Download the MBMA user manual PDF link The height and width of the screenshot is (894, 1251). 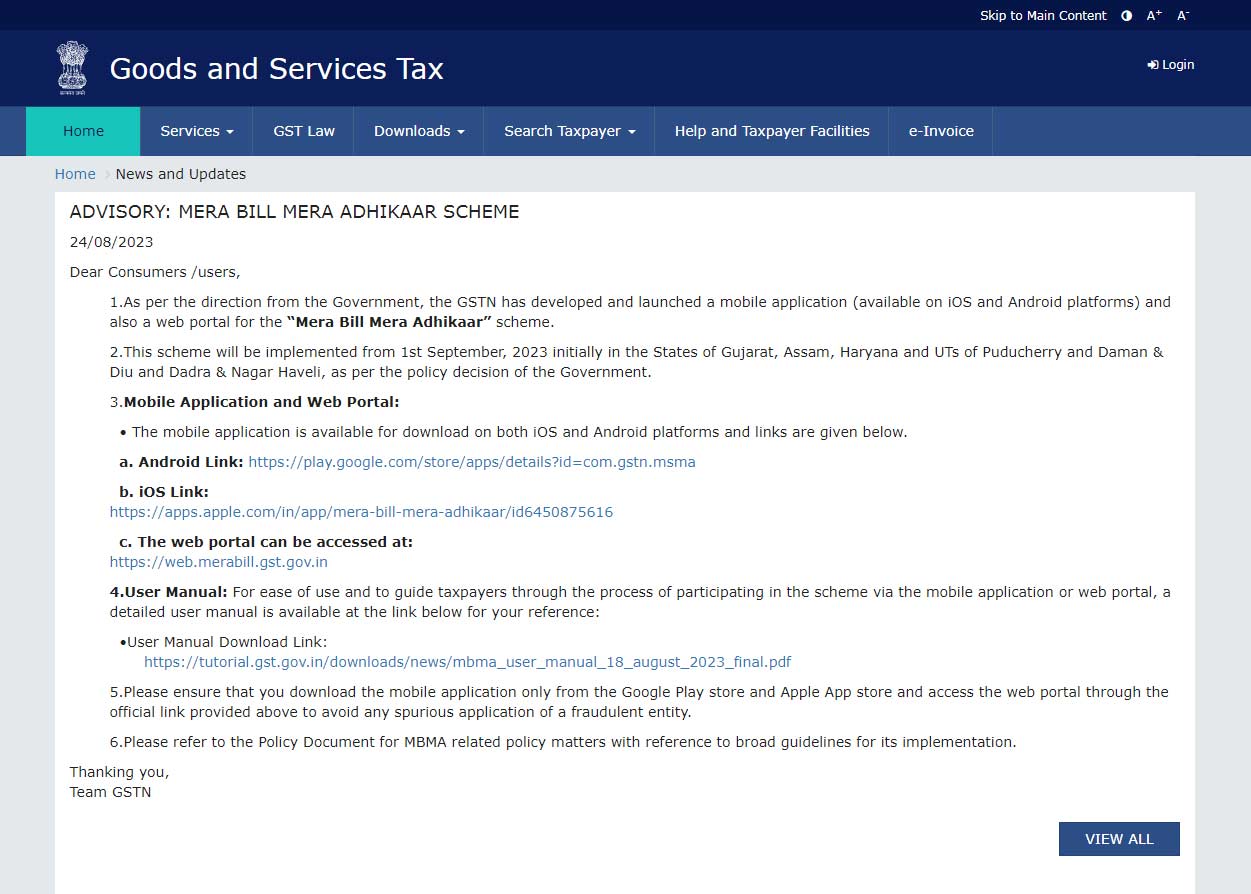coord(467,662)
